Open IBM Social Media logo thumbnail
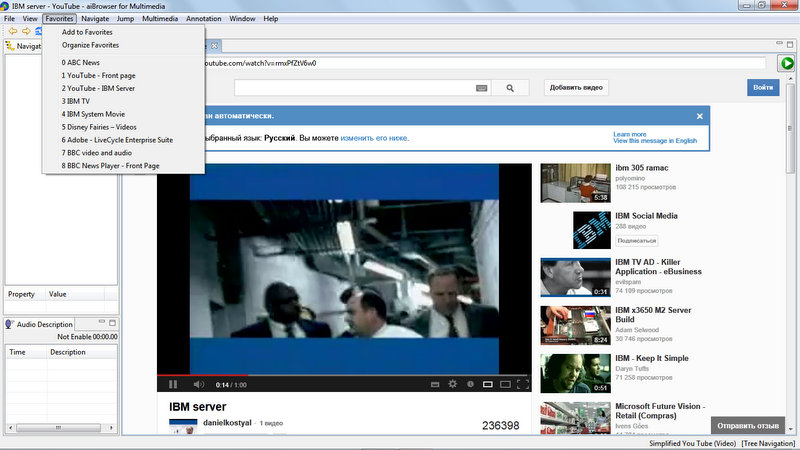The image size is (800, 450). pos(592,231)
